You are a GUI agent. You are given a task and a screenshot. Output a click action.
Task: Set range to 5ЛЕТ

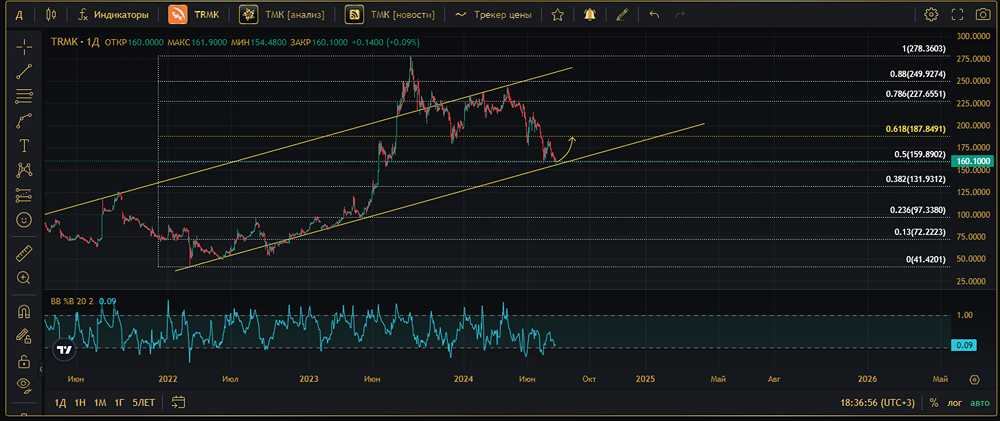point(143,403)
